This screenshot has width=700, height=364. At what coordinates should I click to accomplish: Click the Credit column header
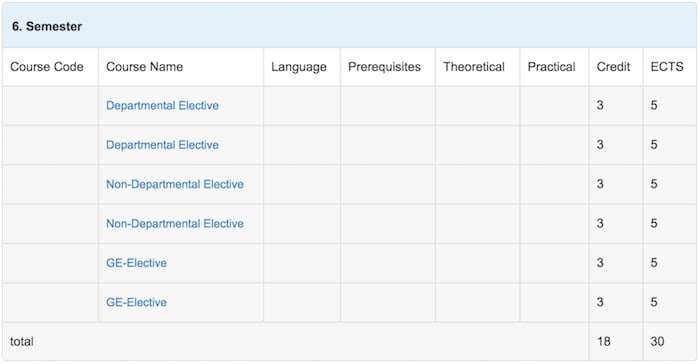[x=613, y=67]
